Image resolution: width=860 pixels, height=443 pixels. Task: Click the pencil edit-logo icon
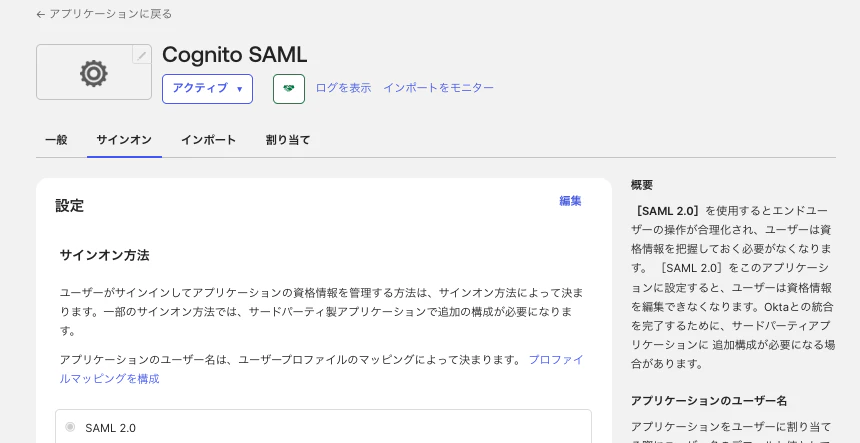pyautogui.click(x=142, y=55)
